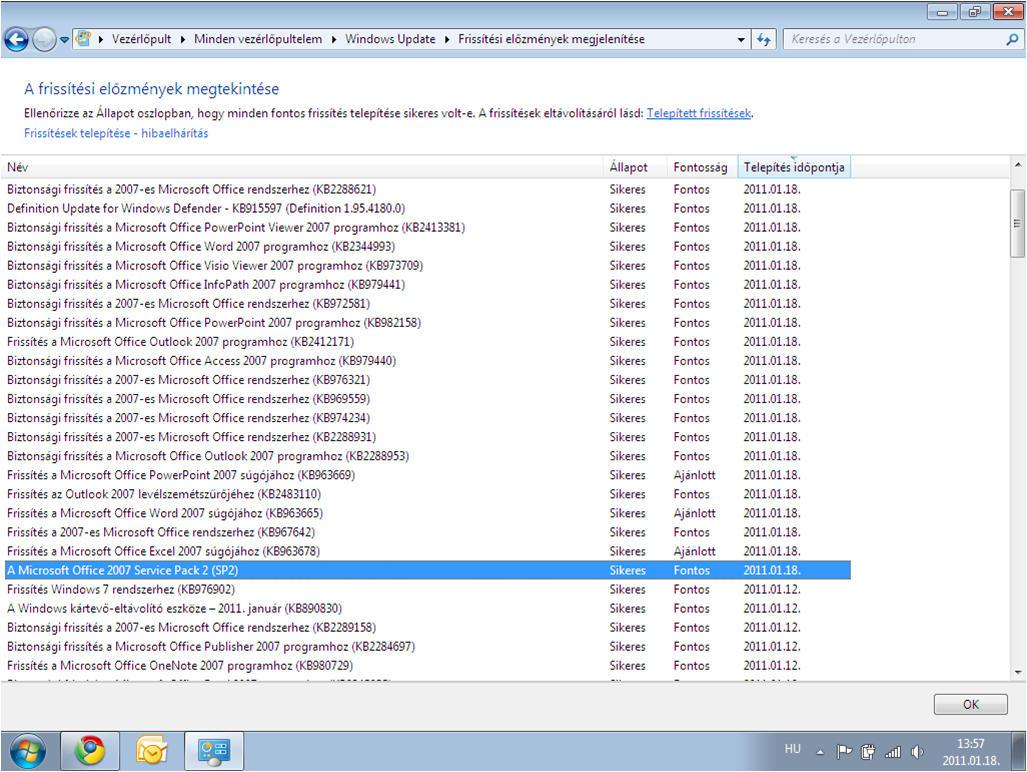The width and height of the screenshot is (1027, 772).
Task: Select Vezérlőpult in the breadcrumb
Action: 141,39
